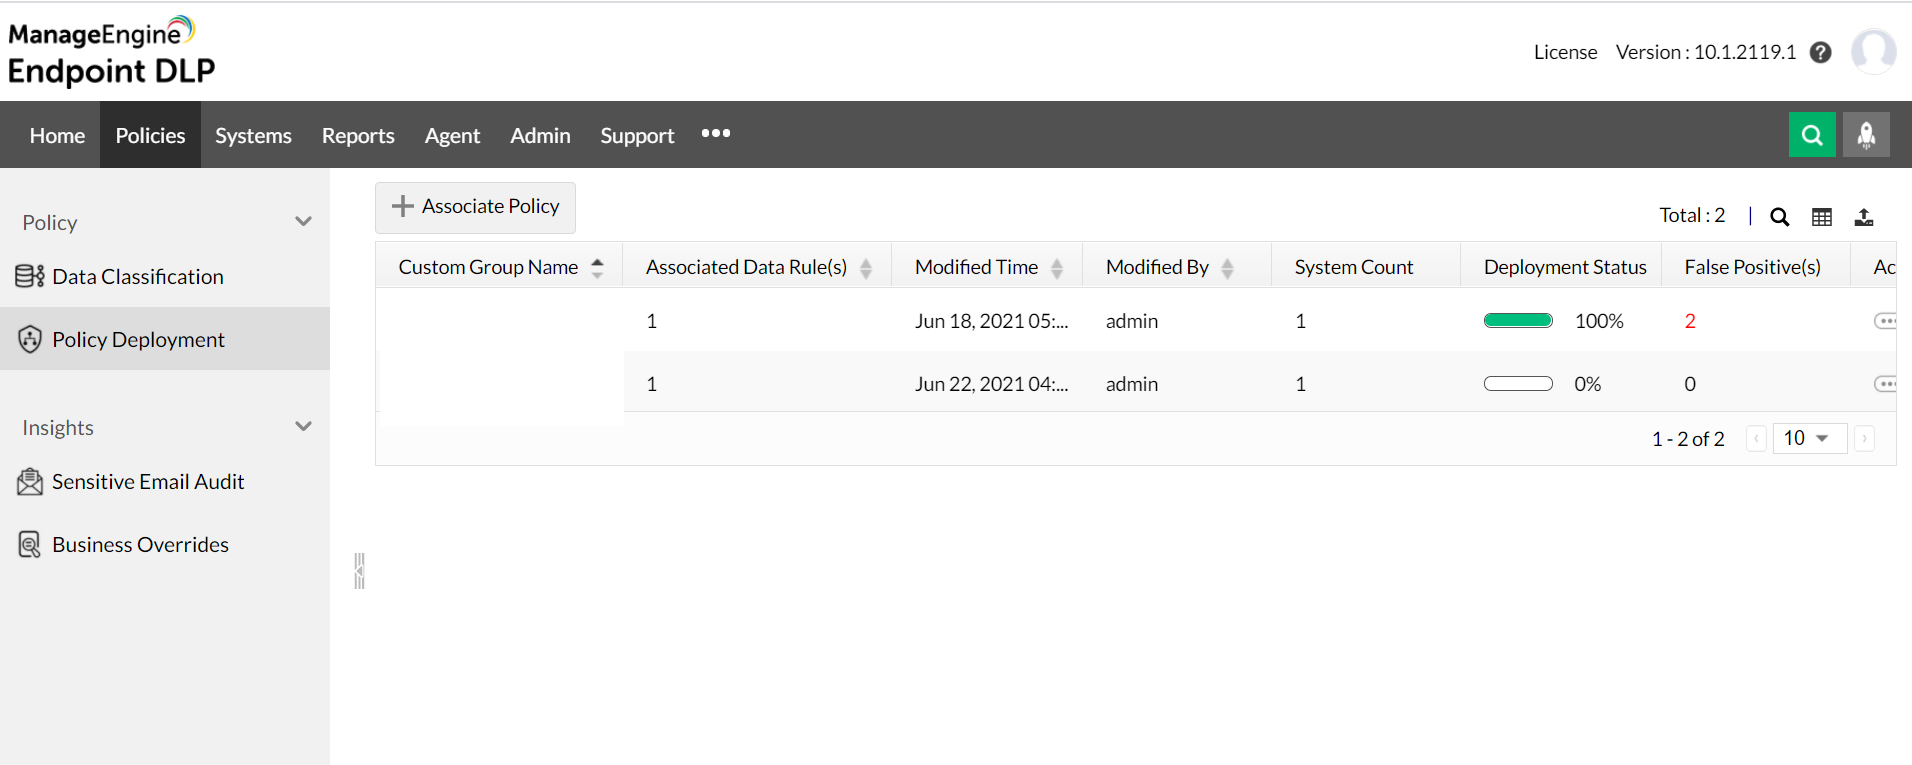Switch to the Systems tab
The image size is (1912, 765).
point(253,135)
